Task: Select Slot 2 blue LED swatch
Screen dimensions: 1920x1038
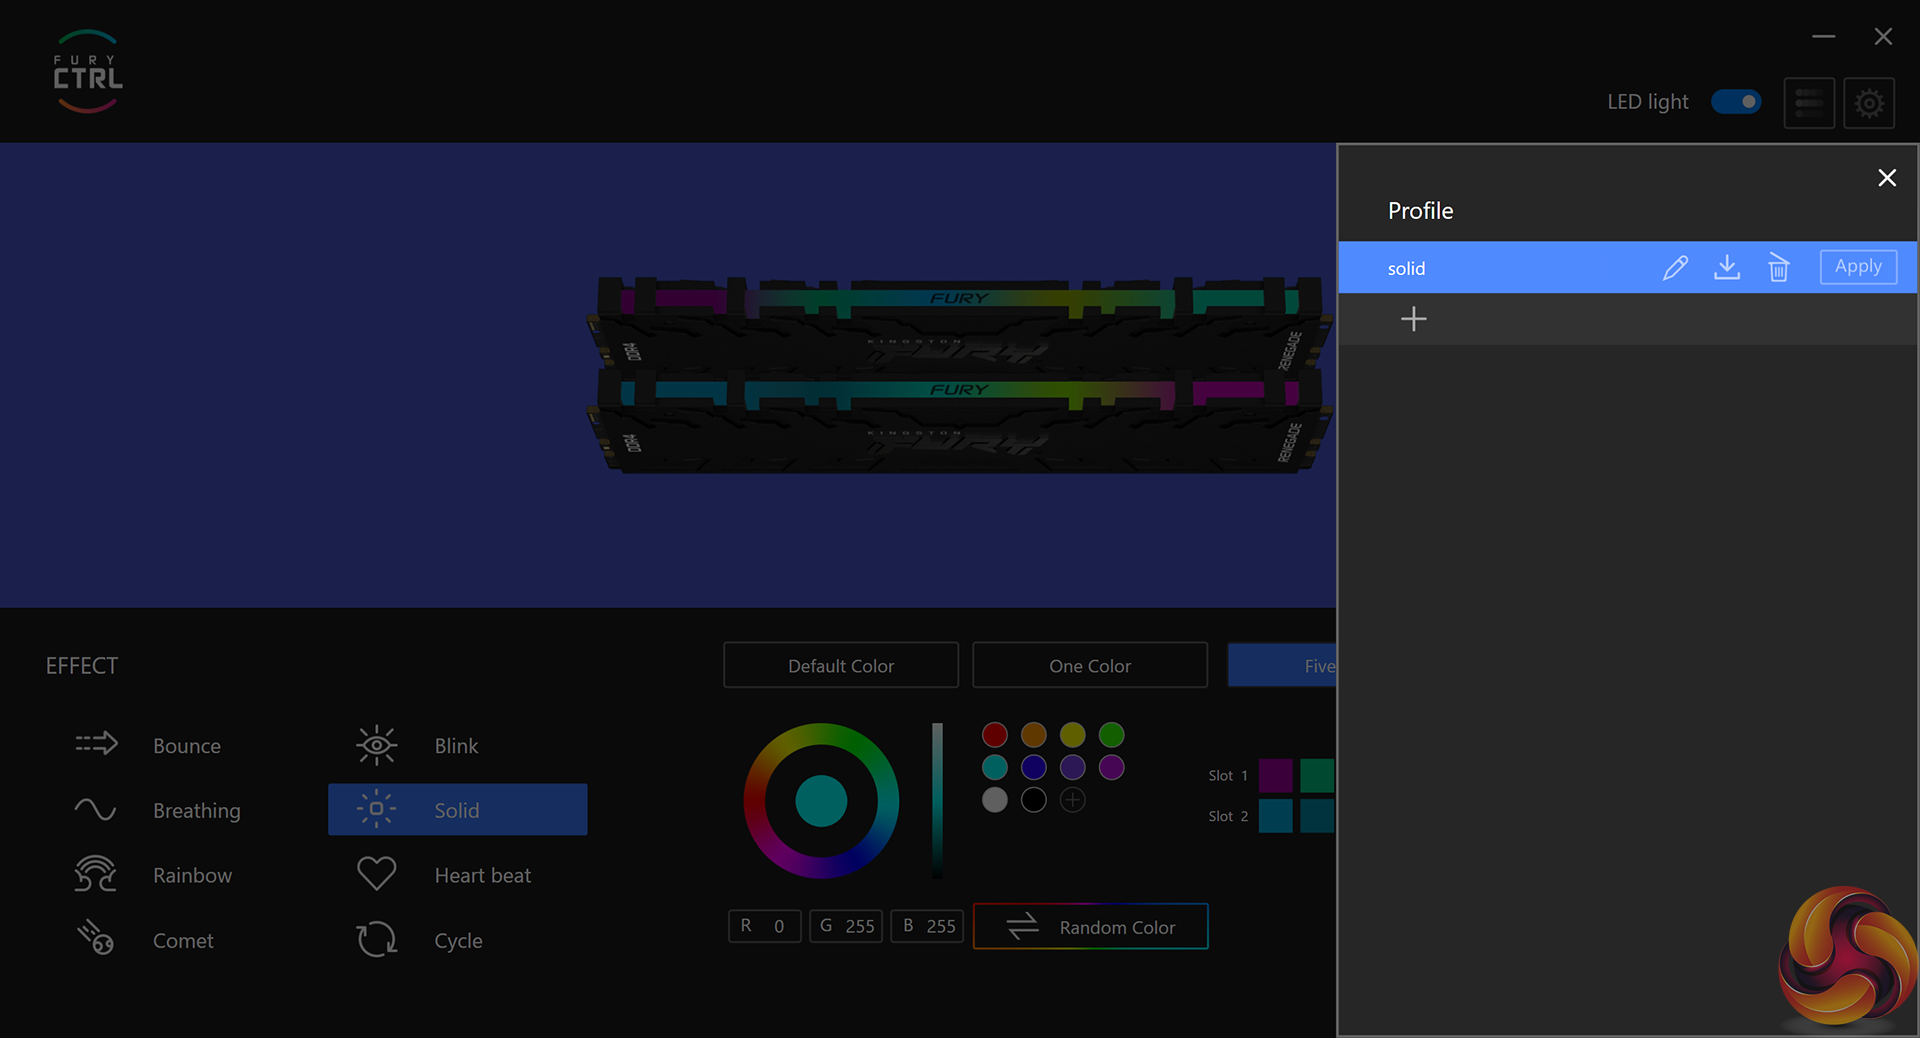Action: pyautogui.click(x=1275, y=816)
